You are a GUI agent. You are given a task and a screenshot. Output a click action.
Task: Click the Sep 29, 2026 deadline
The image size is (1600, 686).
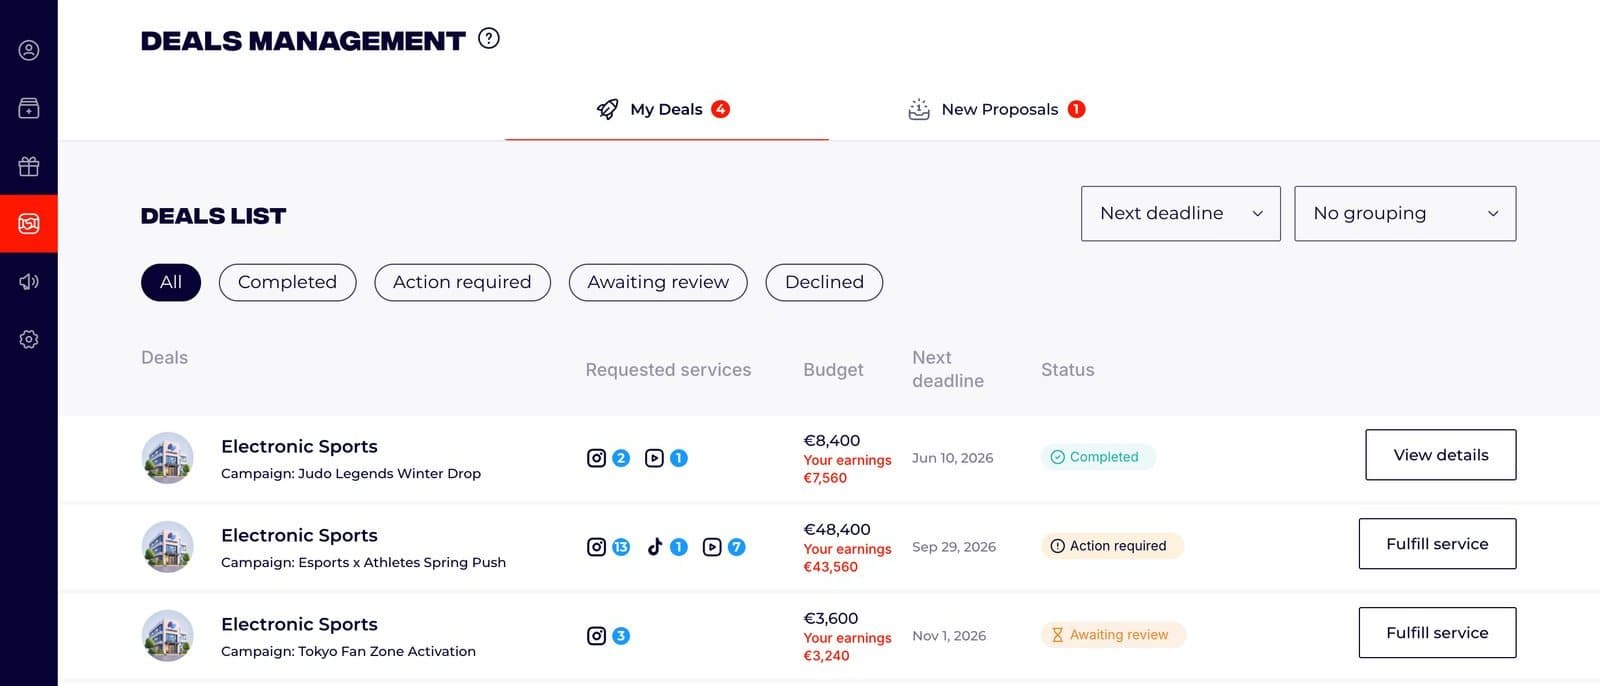[x=954, y=547]
